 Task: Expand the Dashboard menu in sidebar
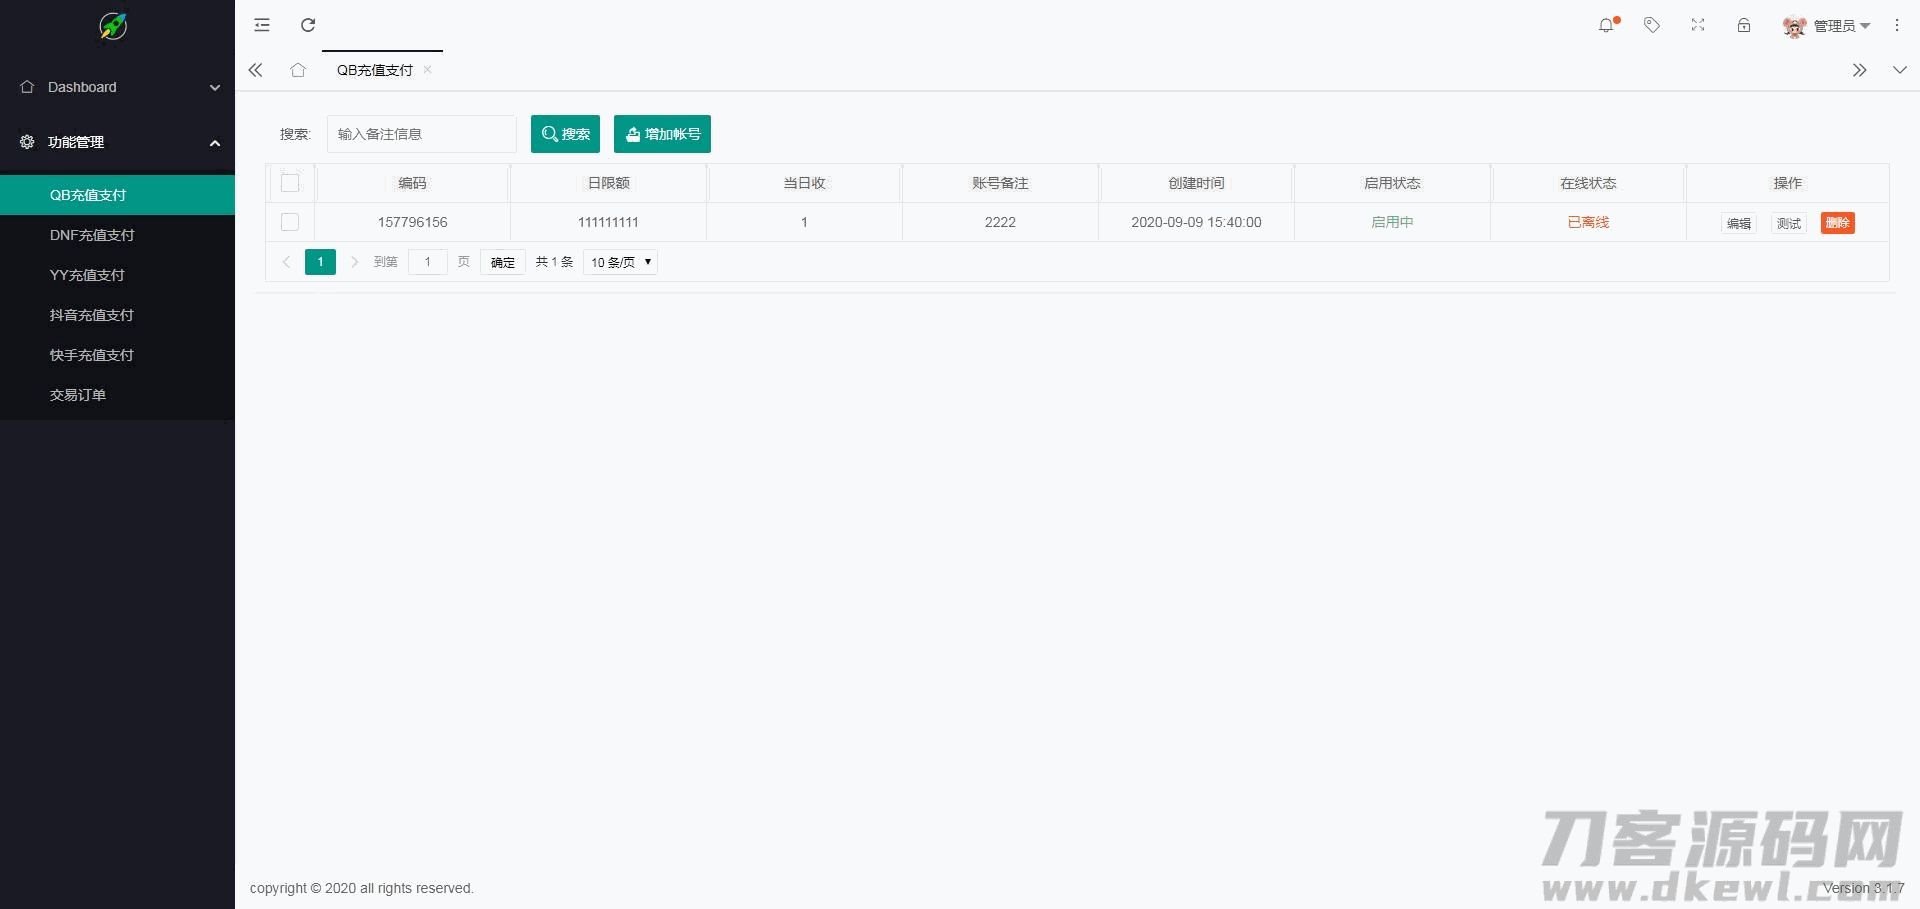(117, 87)
